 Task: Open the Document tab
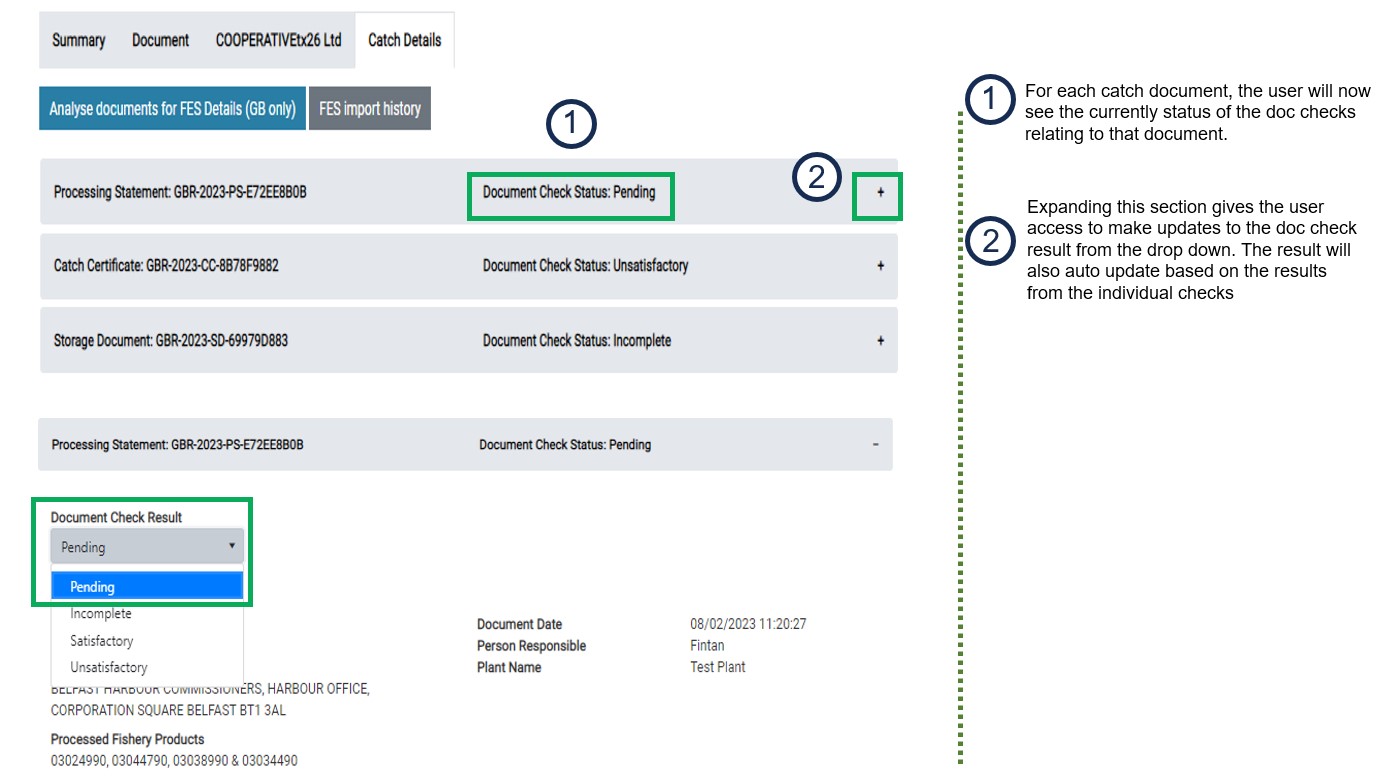pyautogui.click(x=160, y=41)
